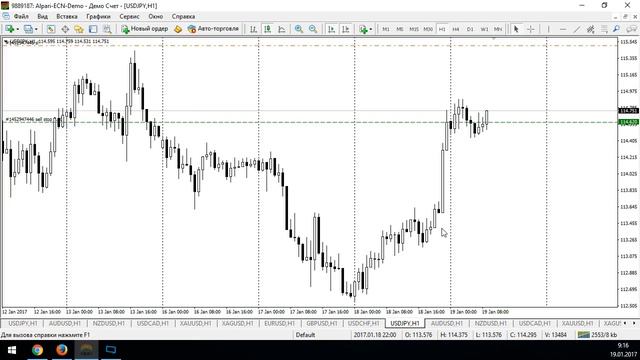Select the arrow cursor tool
640x360 pixels.
(x=516, y=29)
